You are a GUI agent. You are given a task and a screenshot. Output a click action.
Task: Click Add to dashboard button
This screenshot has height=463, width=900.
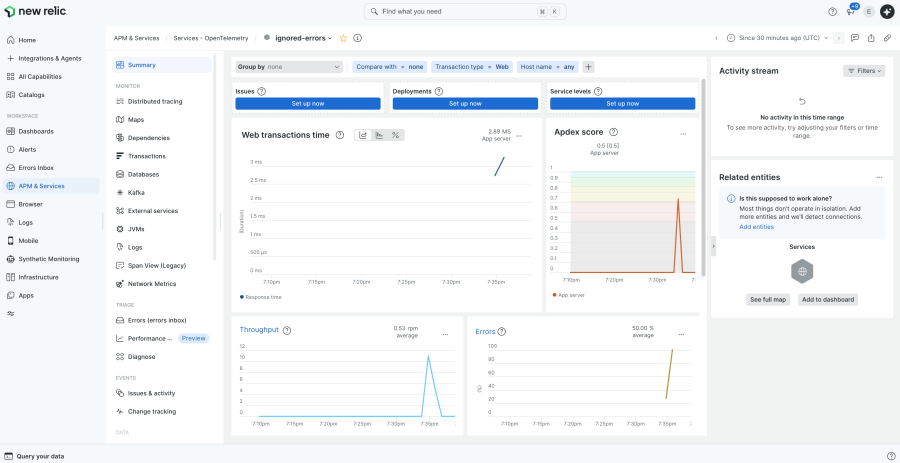click(x=828, y=299)
